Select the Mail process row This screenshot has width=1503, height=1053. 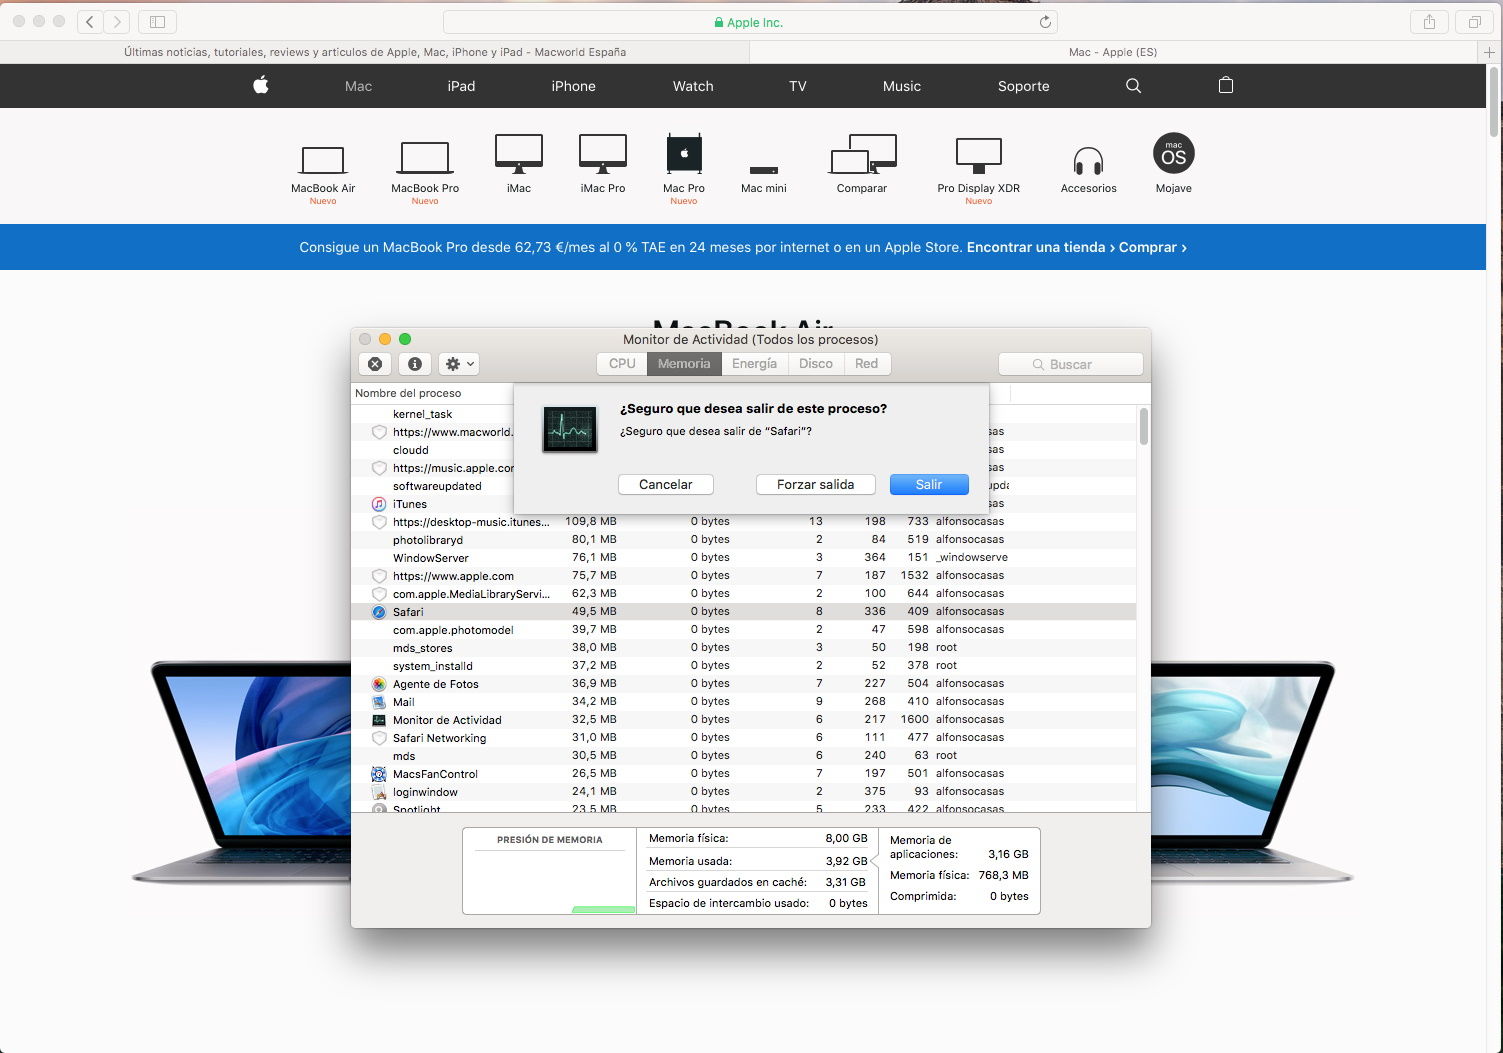743,702
